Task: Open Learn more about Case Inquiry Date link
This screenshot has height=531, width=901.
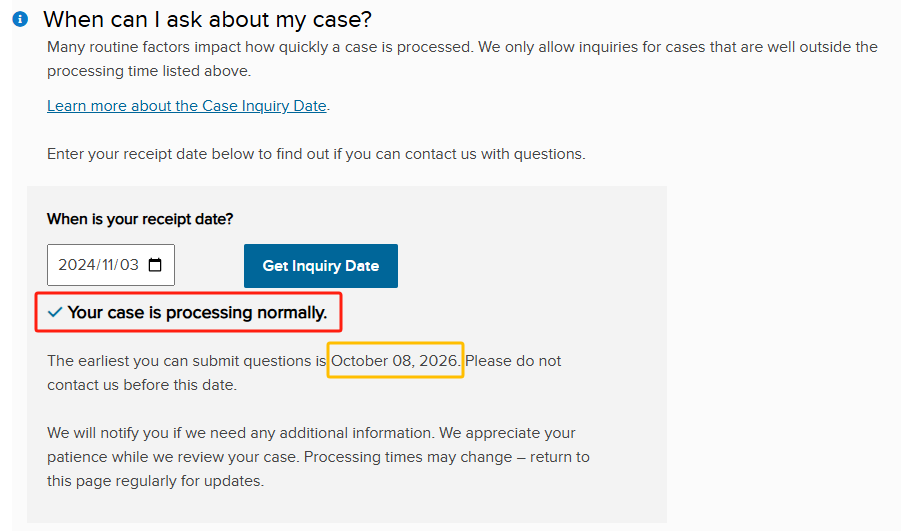Action: [x=187, y=106]
